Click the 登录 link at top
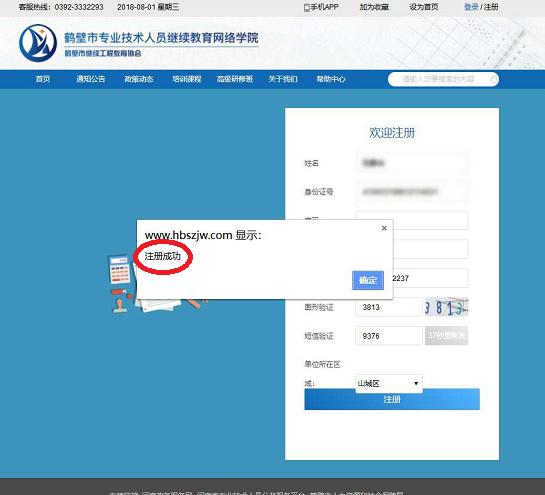Screen dimensions: 545x495 (471, 7)
